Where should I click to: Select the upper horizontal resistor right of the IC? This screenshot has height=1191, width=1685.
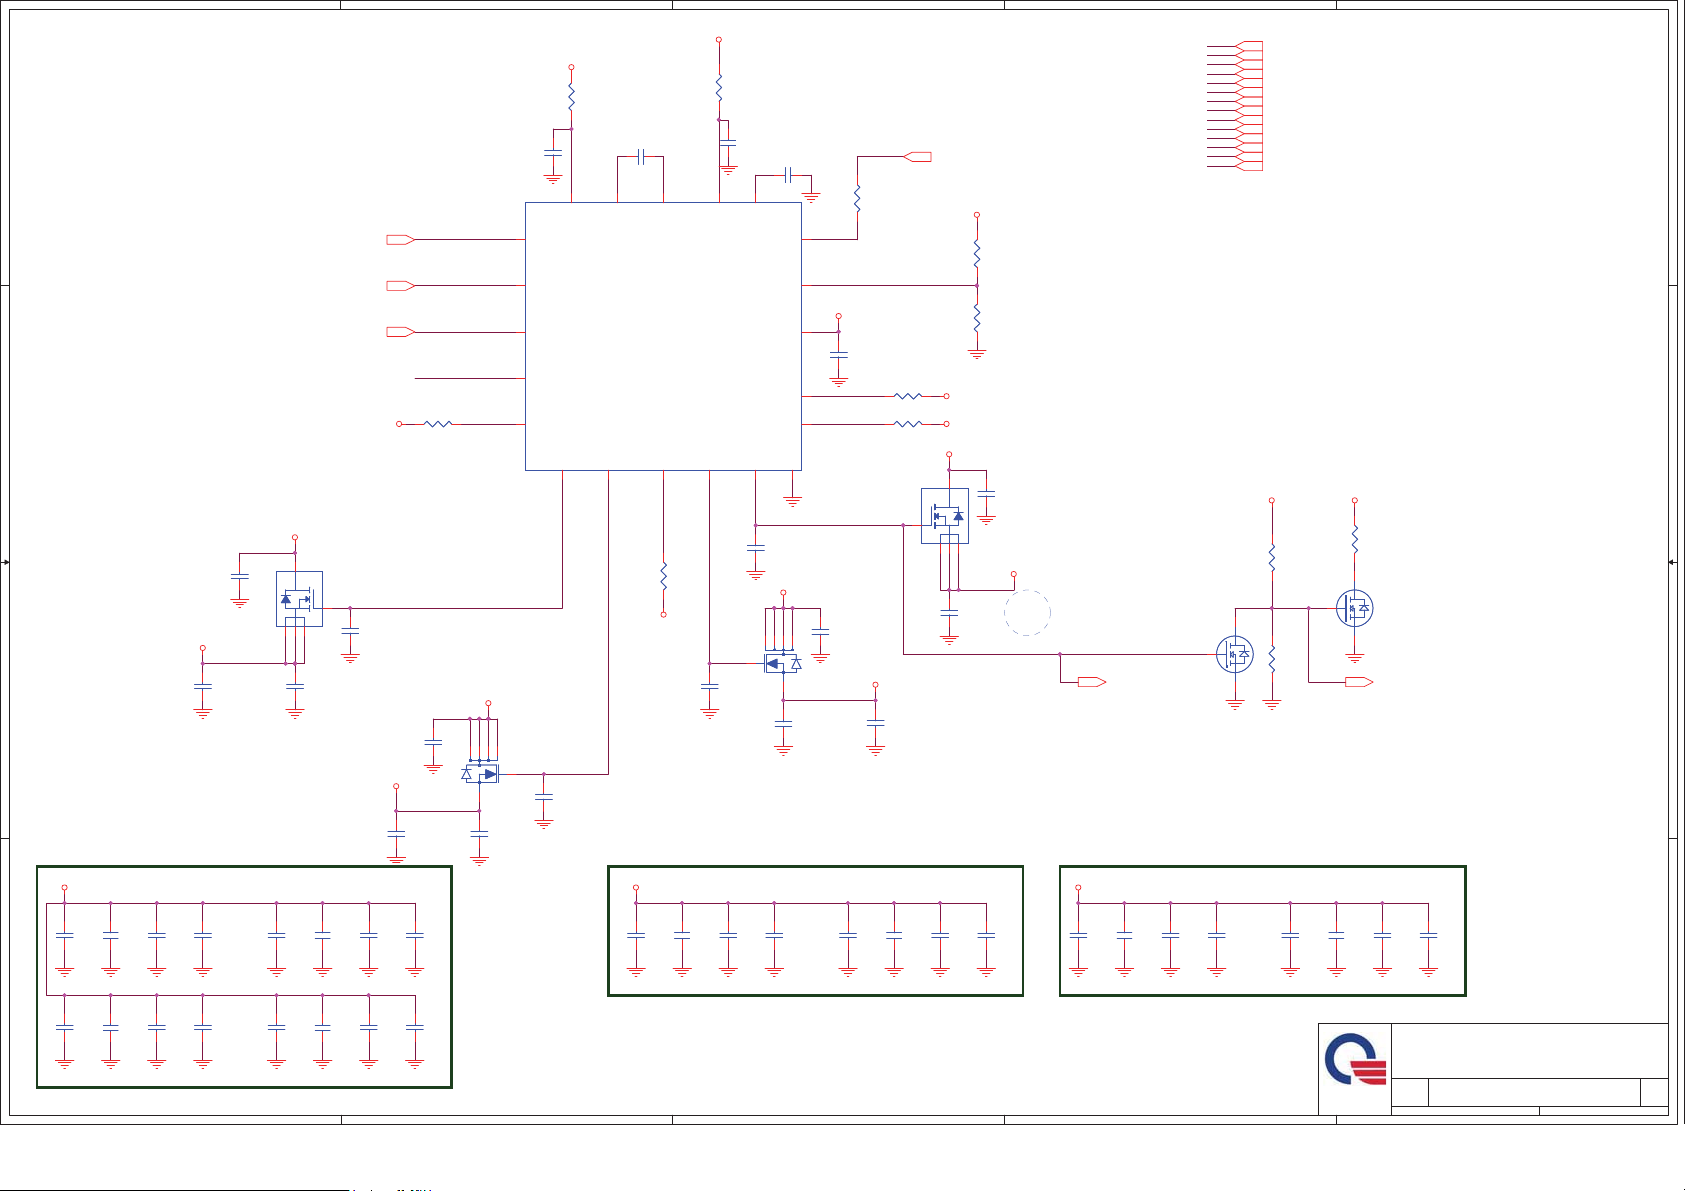tap(908, 396)
